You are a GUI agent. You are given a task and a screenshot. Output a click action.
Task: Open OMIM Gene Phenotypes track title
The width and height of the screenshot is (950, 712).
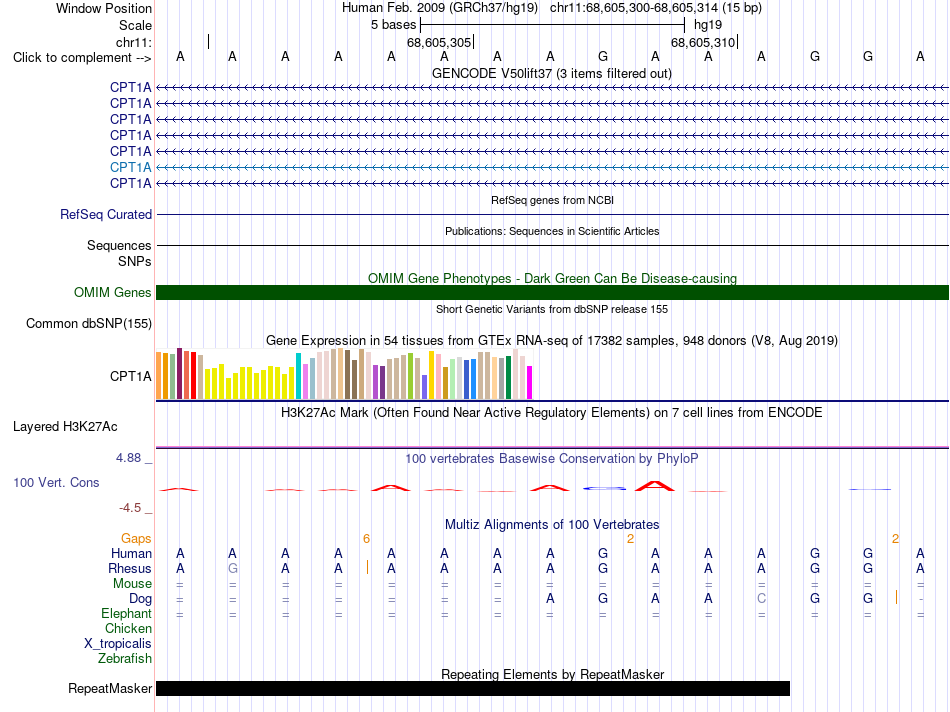[552, 278]
